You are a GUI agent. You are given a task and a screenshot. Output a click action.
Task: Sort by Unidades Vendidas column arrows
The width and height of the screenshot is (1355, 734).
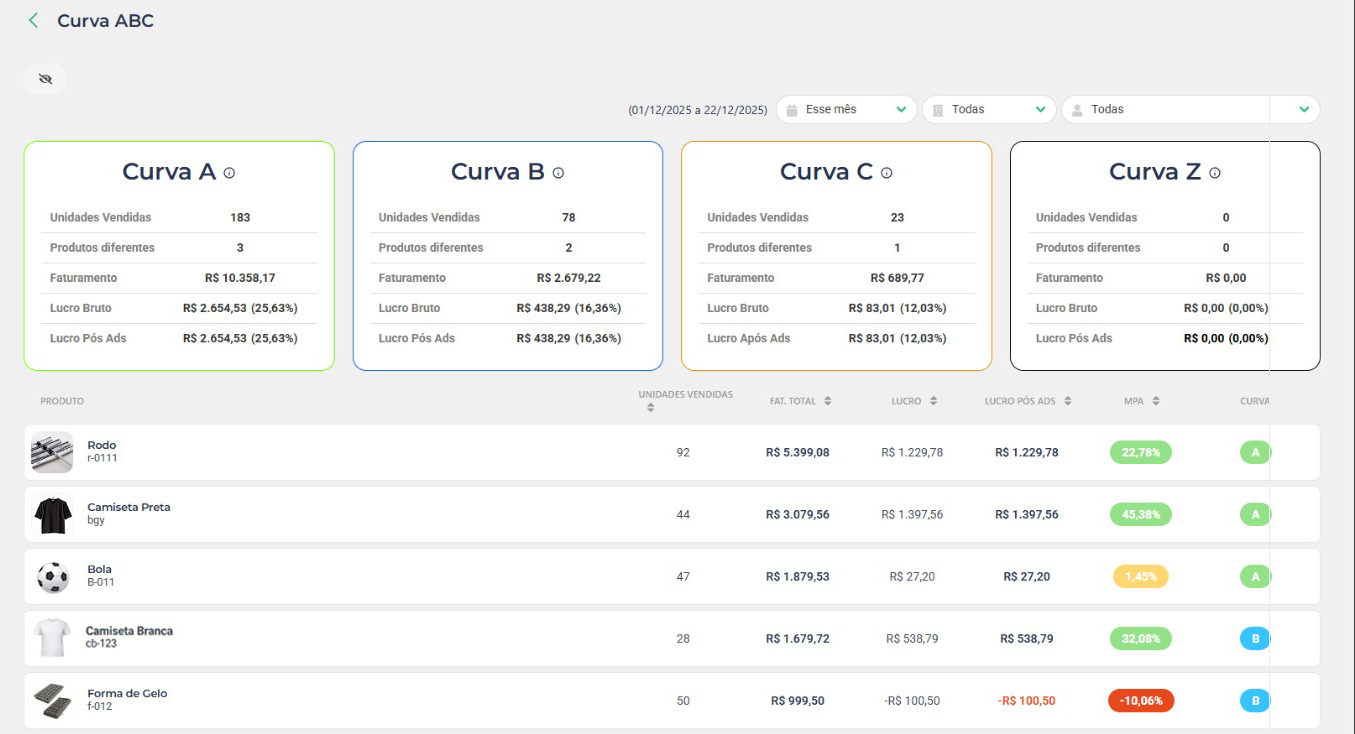650,408
